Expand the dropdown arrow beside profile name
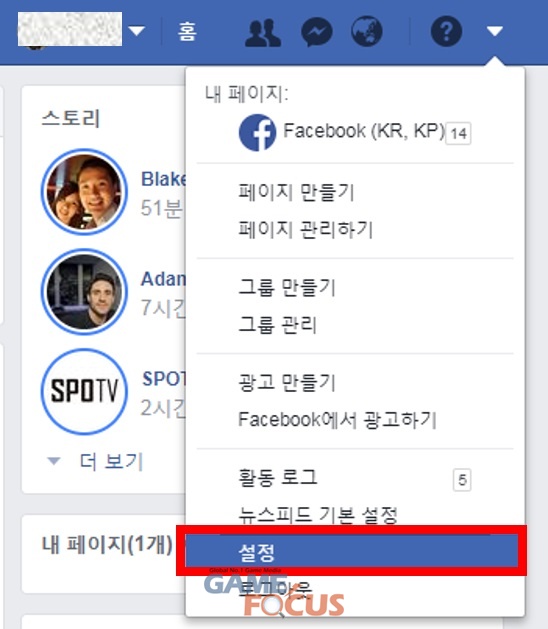 coord(137,31)
